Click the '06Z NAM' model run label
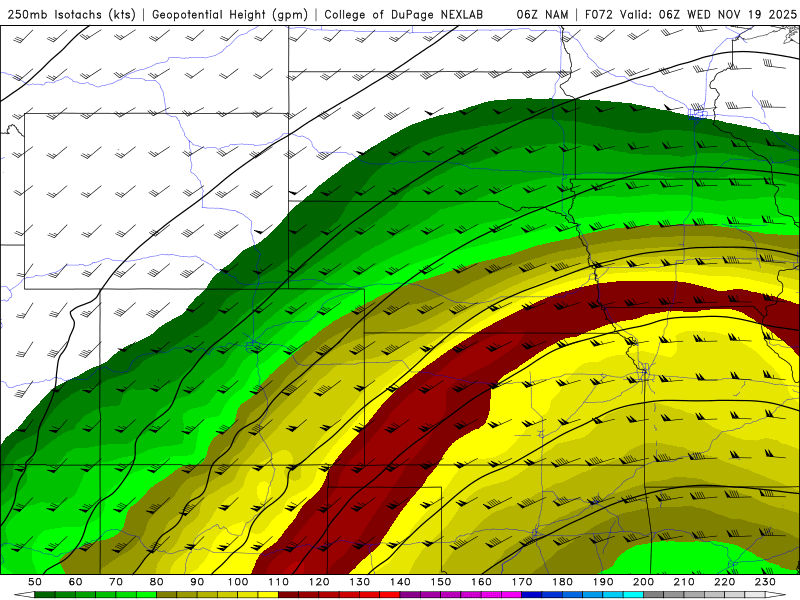Image resolution: width=800 pixels, height=600 pixels. pyautogui.click(x=542, y=15)
